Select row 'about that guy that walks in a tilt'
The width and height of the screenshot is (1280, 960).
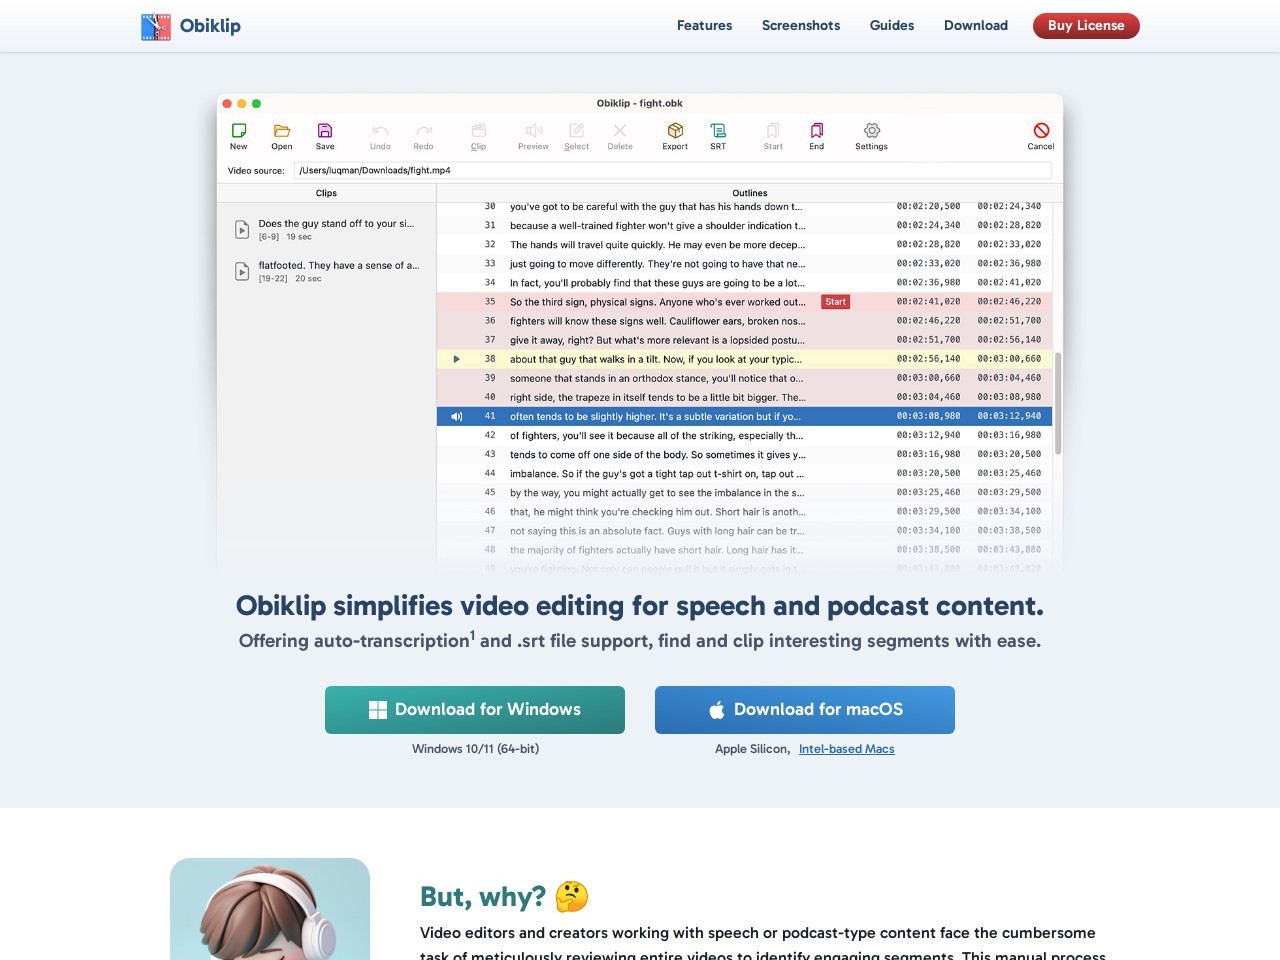tap(744, 359)
